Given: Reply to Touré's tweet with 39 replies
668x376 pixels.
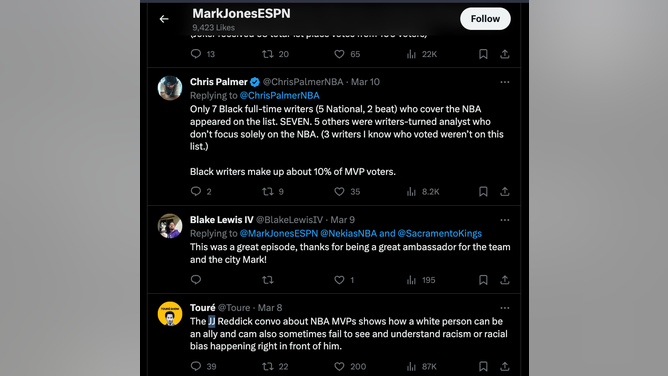Looking at the screenshot, I should 196,366.
